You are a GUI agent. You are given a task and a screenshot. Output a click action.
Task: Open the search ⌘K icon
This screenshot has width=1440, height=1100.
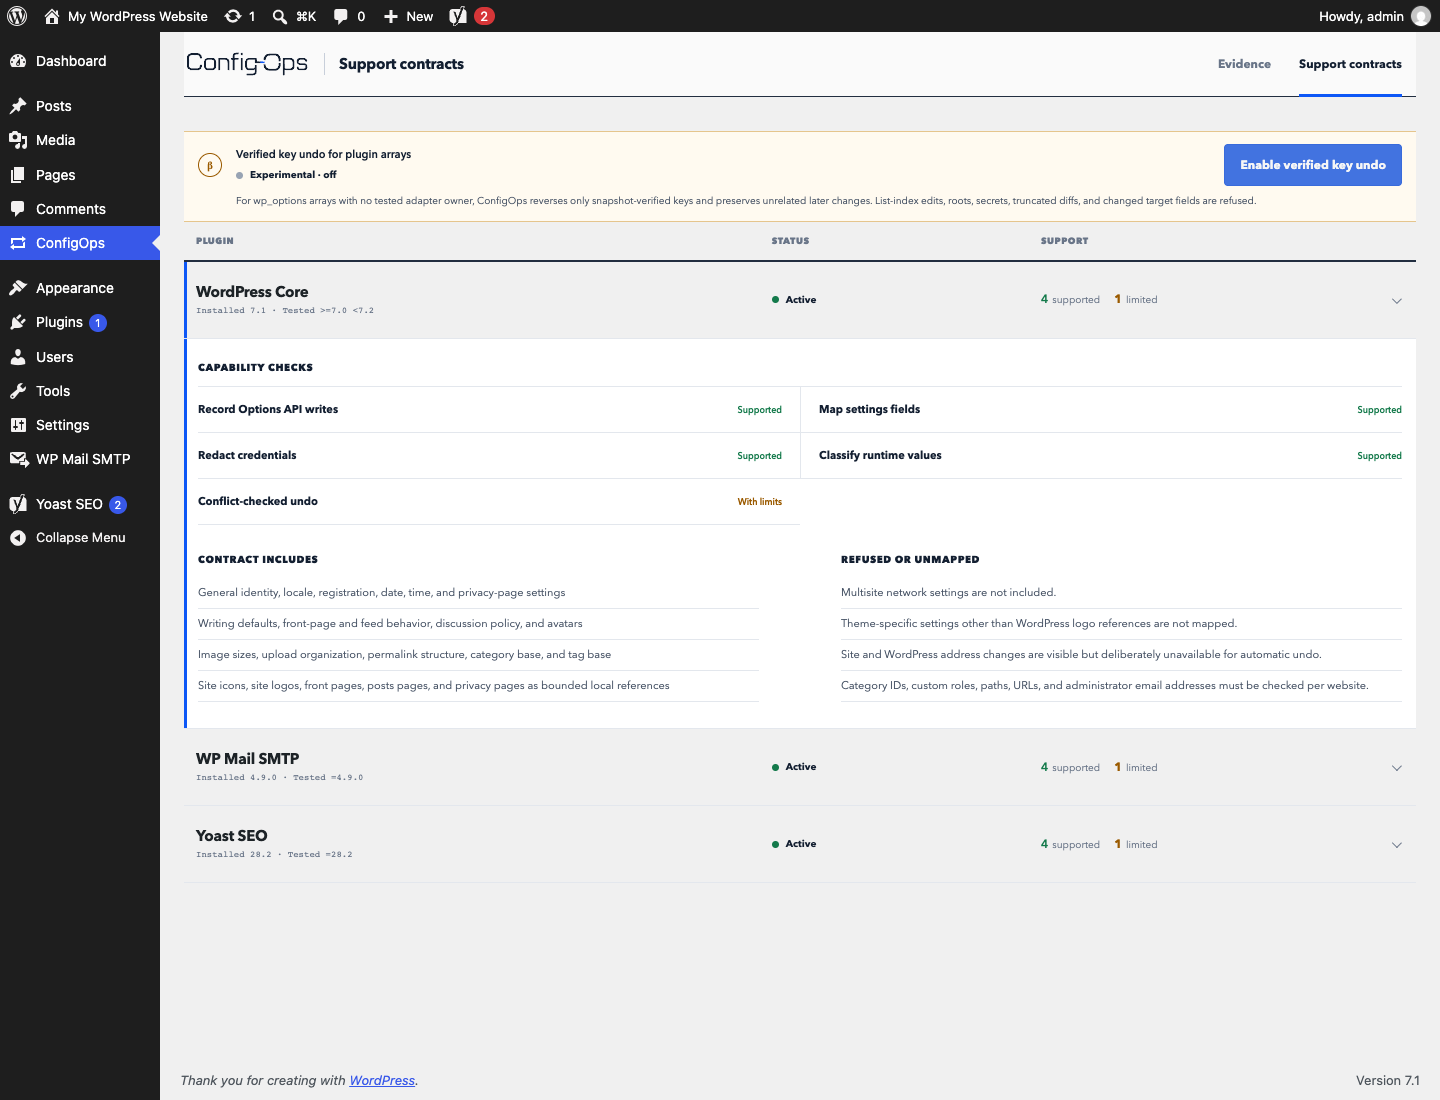coord(280,16)
